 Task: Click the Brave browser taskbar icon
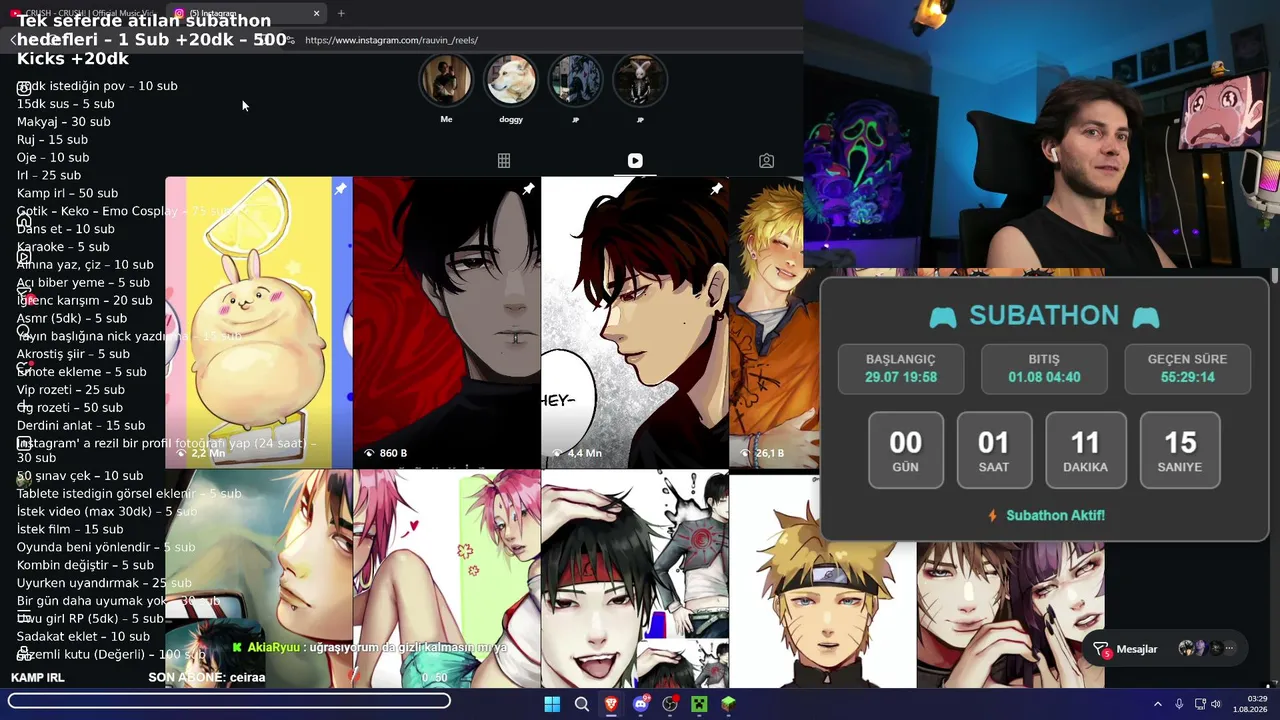point(611,704)
